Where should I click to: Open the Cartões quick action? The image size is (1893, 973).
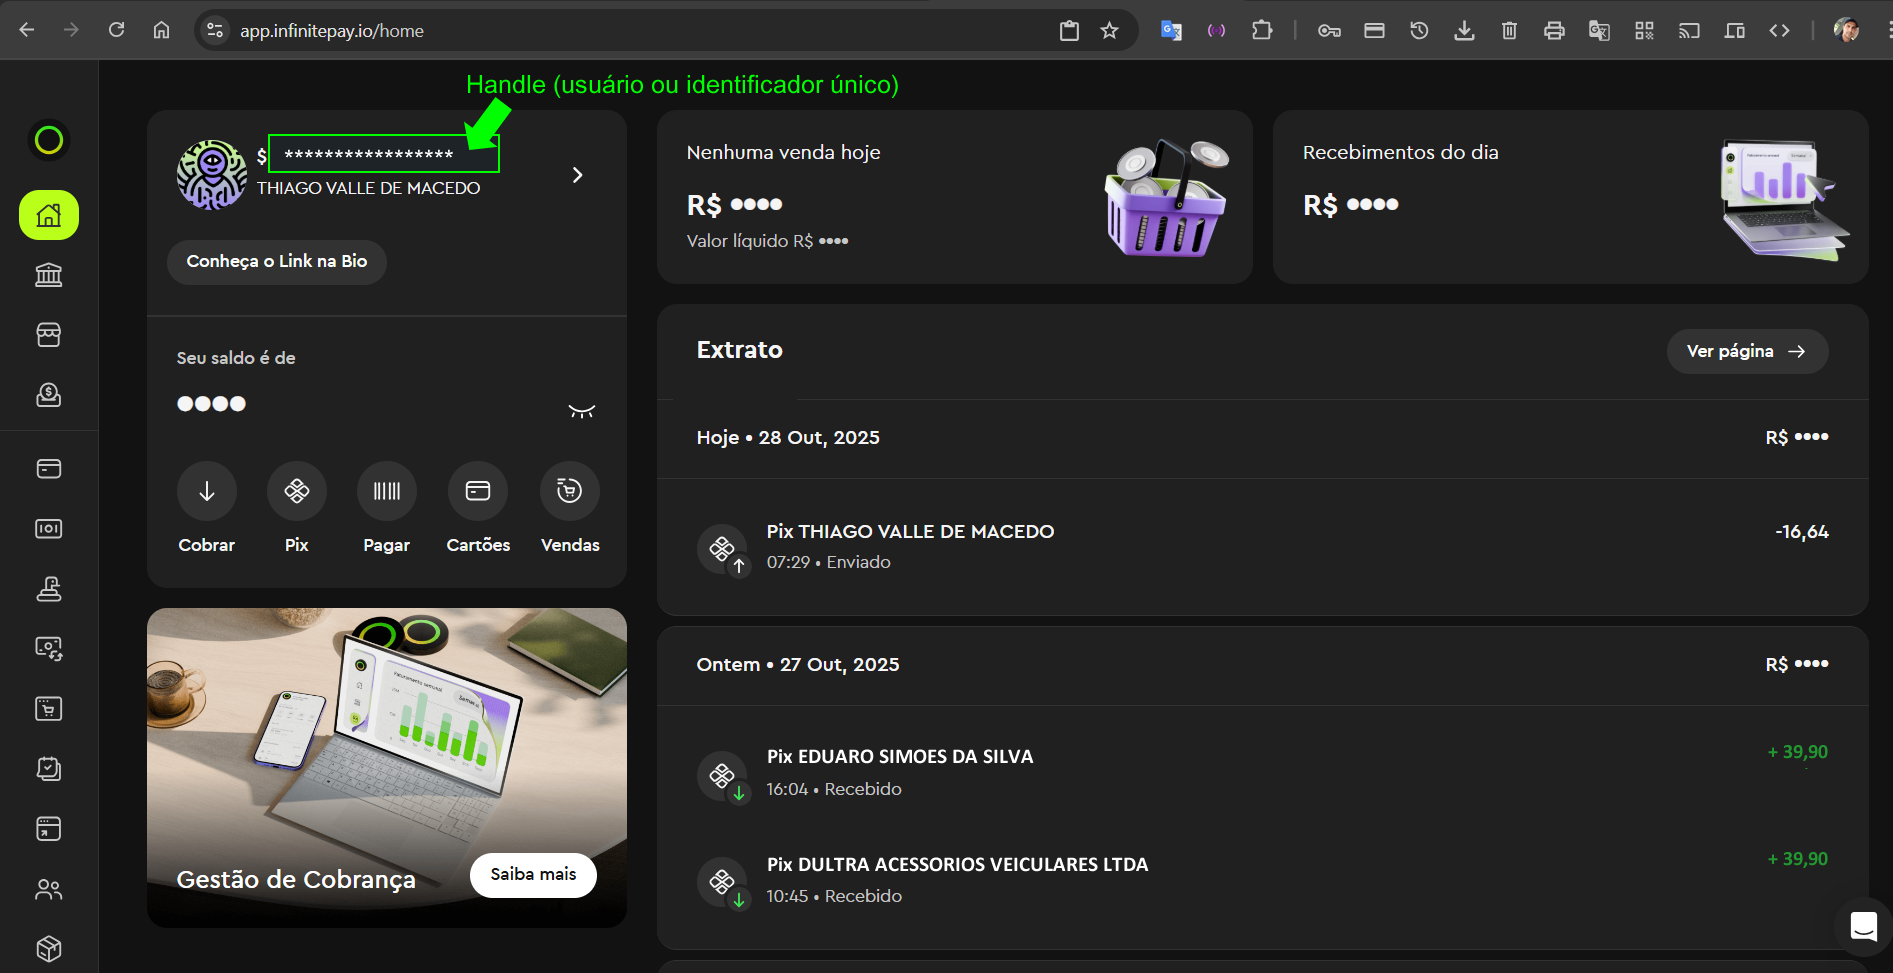(x=478, y=491)
